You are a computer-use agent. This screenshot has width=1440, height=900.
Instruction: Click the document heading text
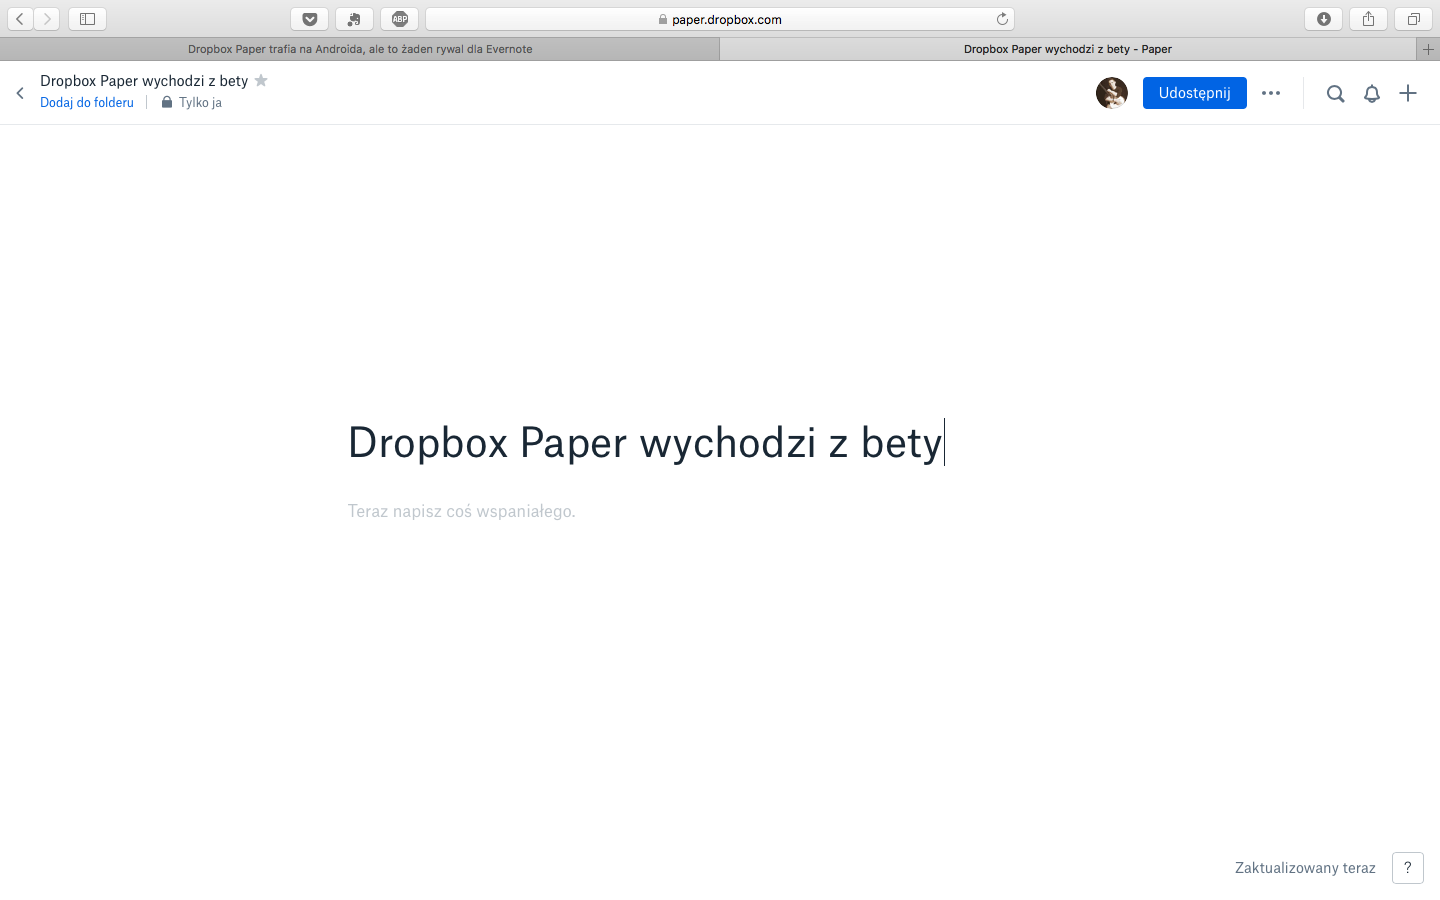(x=645, y=443)
